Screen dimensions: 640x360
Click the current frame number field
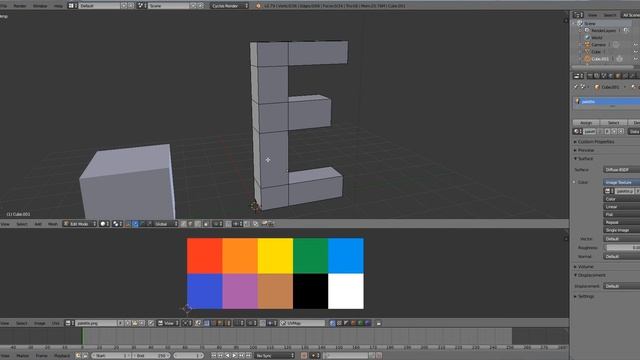189,356
